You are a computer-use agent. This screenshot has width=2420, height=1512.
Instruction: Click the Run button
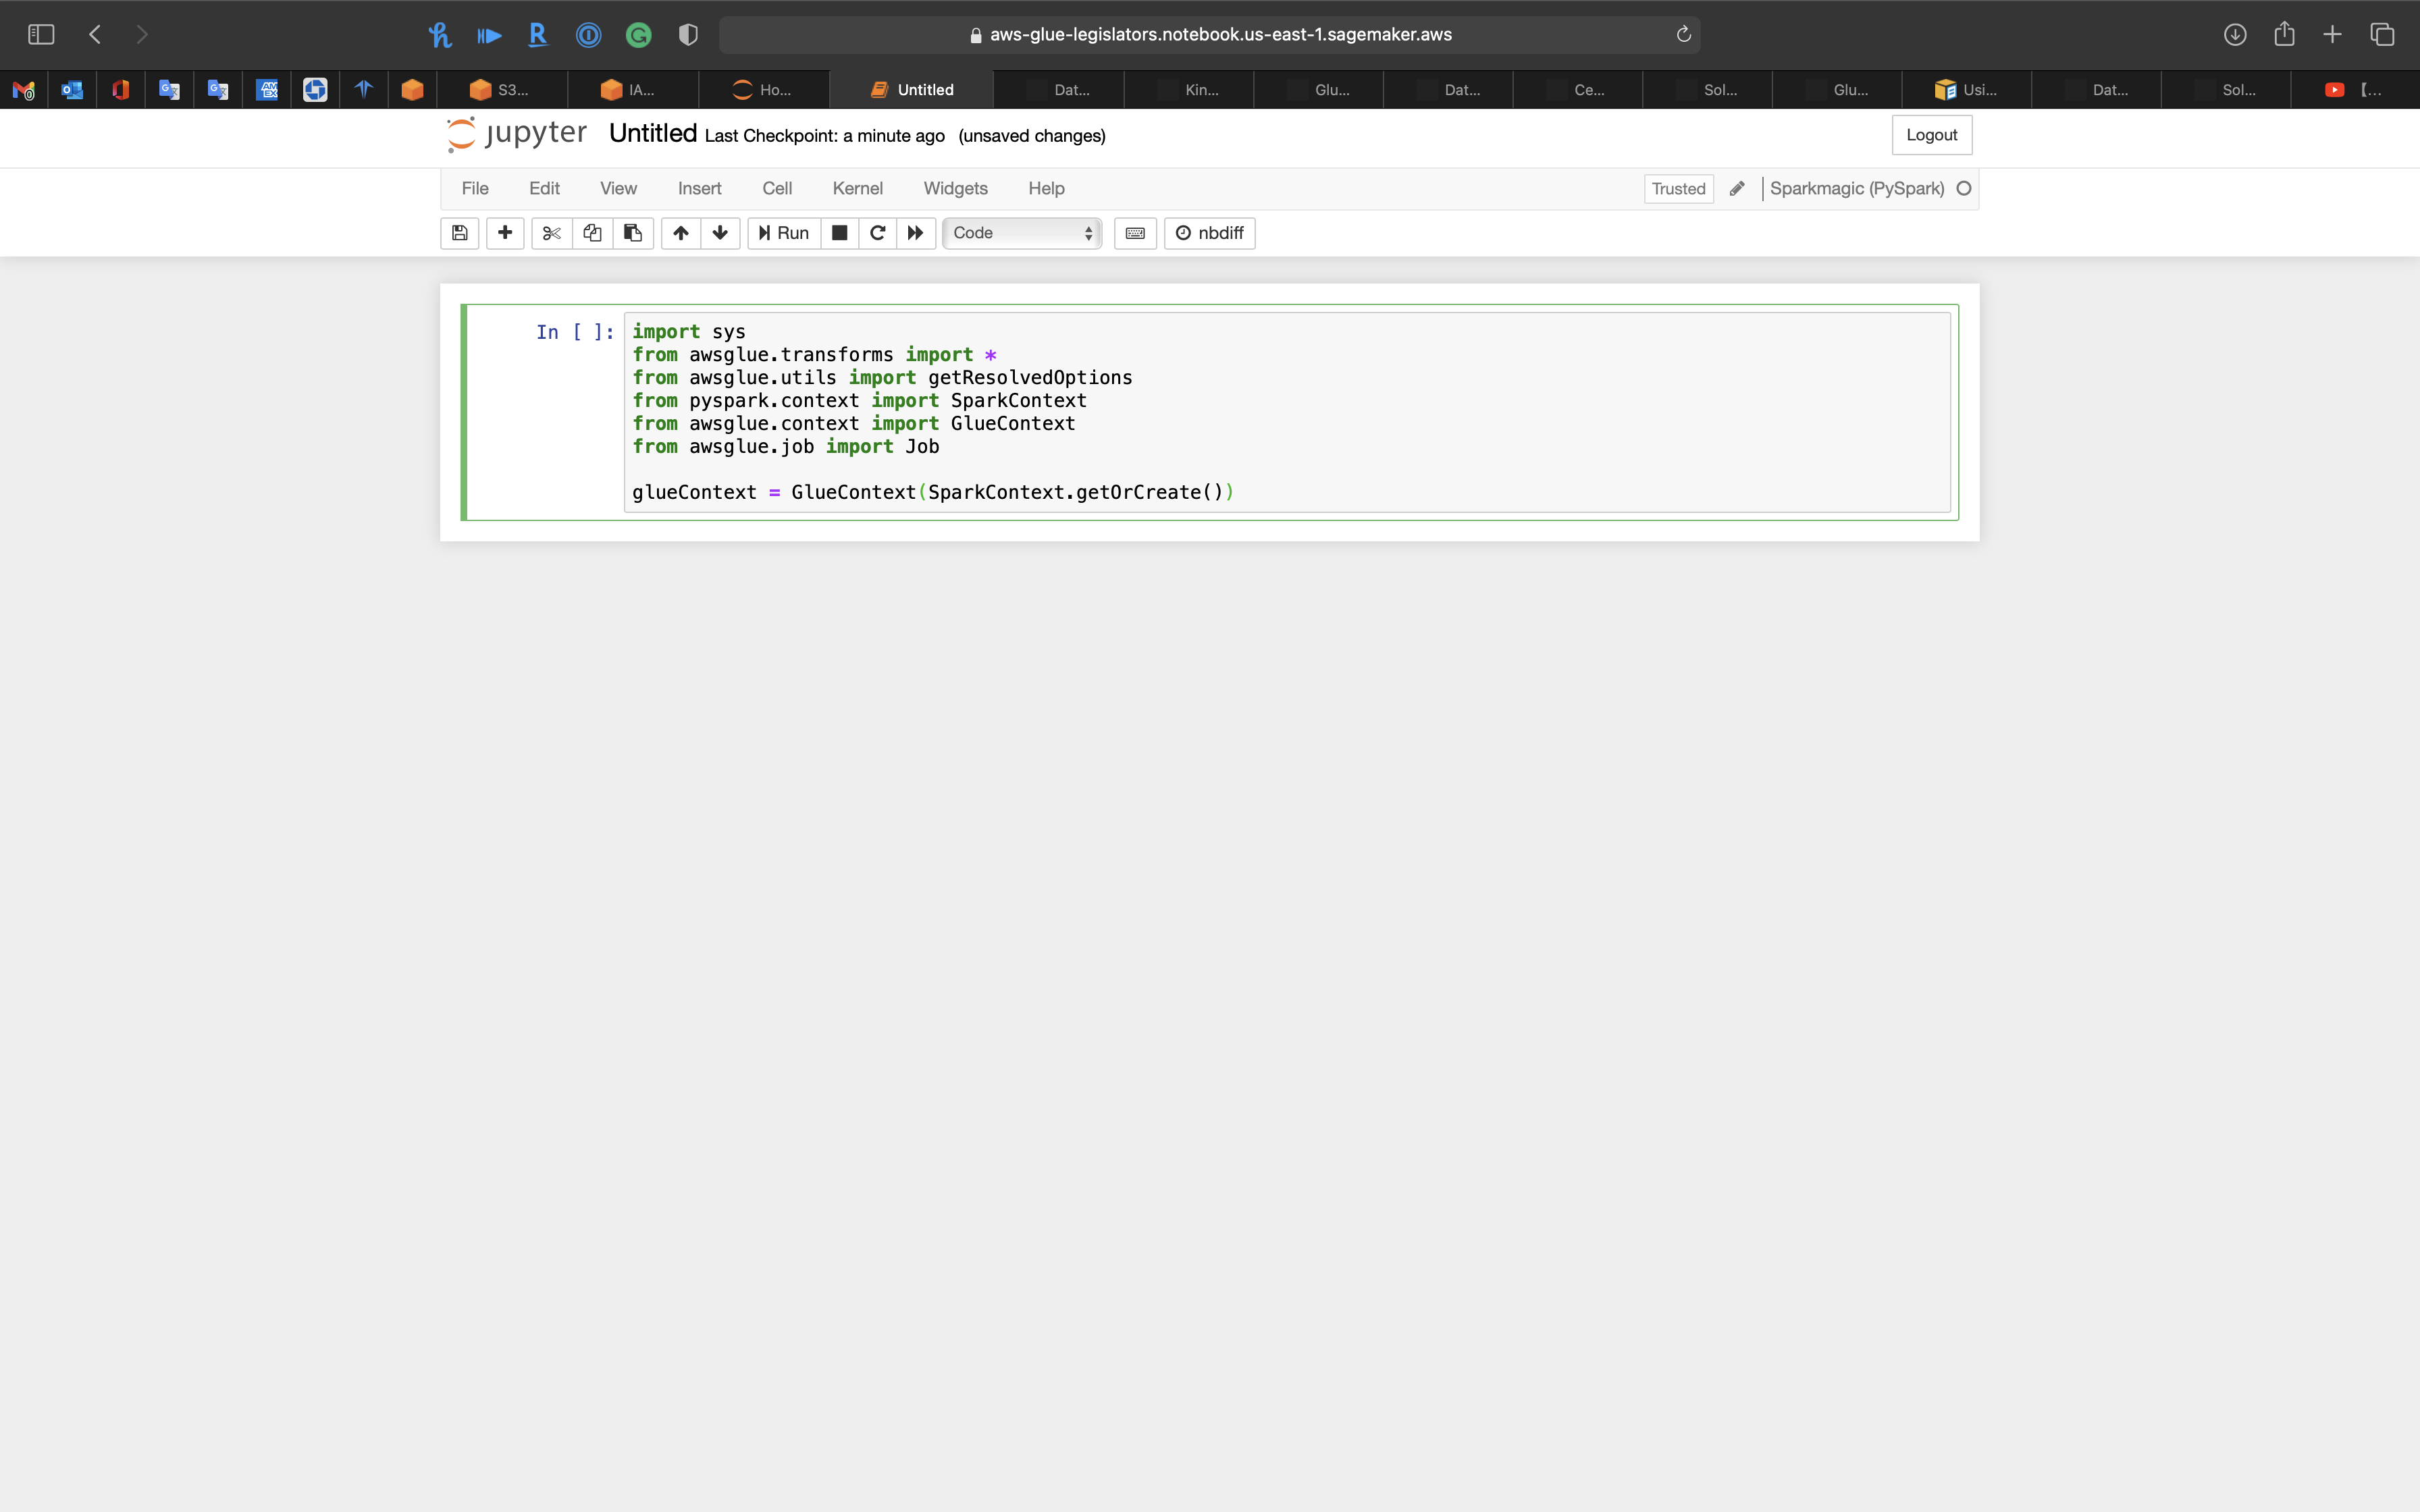point(784,233)
